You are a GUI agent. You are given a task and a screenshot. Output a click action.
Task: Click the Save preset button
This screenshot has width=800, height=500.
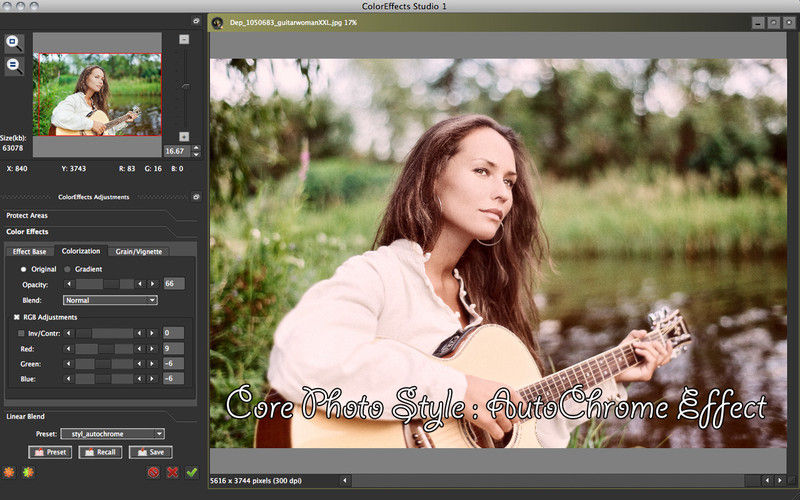coord(151,452)
